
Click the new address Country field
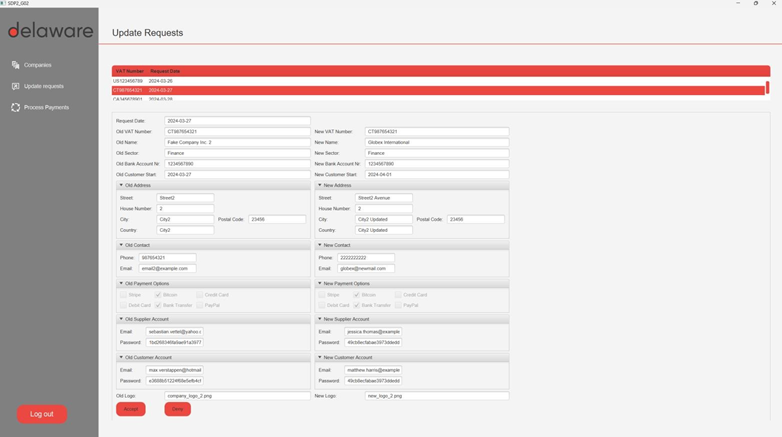[x=384, y=230]
